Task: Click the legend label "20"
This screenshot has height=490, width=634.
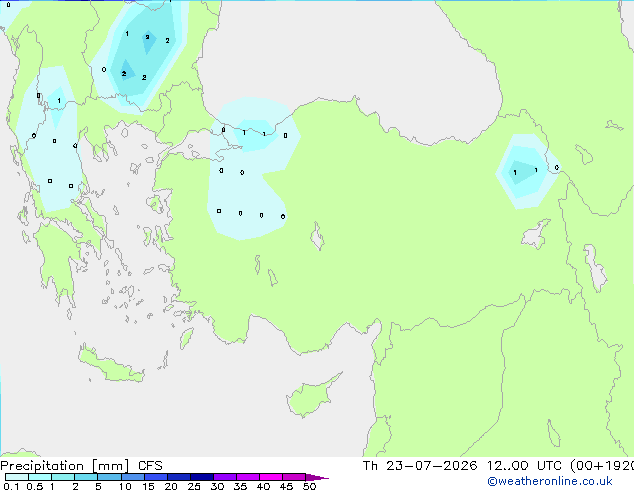Action: pyautogui.click(x=171, y=486)
